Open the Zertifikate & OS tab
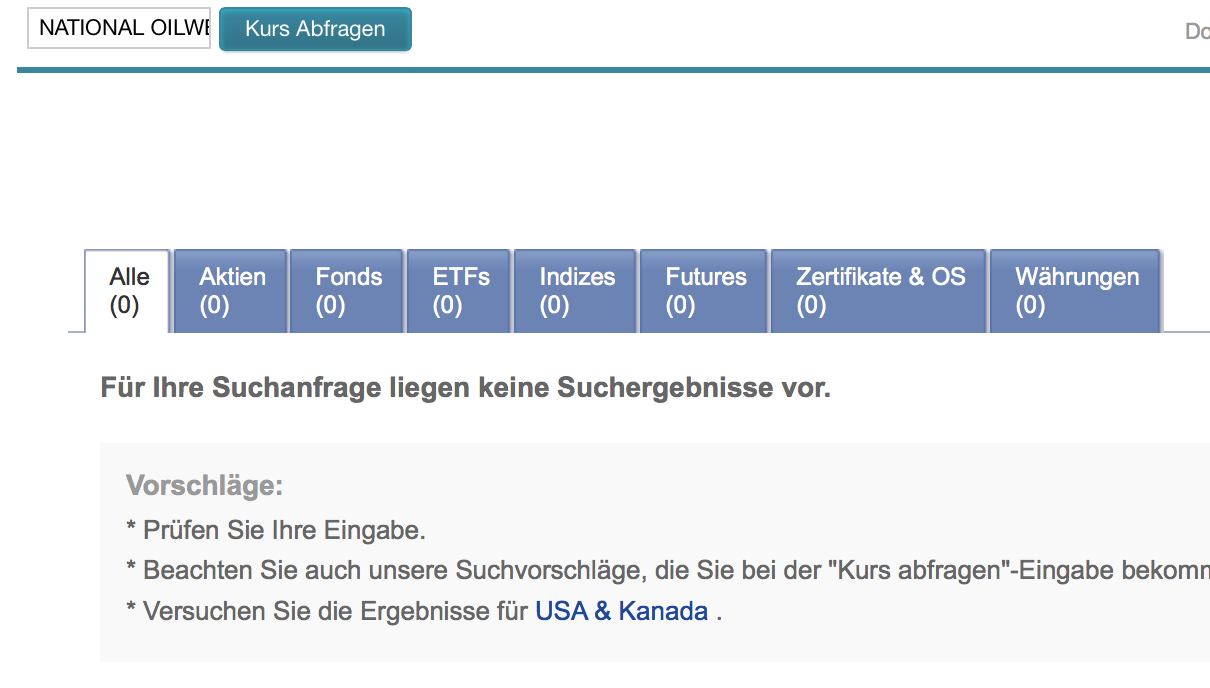1210x688 pixels. [880, 291]
